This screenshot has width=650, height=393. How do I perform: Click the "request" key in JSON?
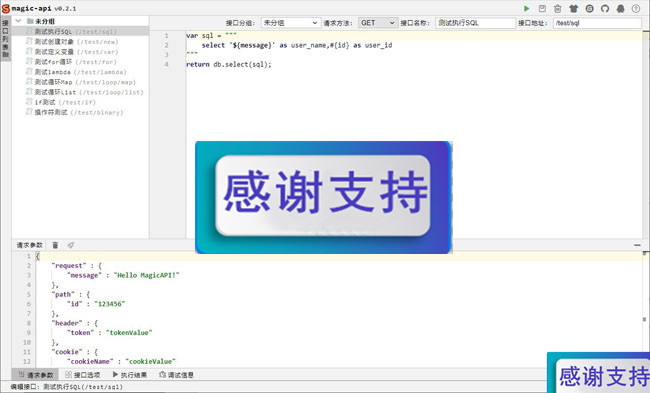click(x=69, y=266)
